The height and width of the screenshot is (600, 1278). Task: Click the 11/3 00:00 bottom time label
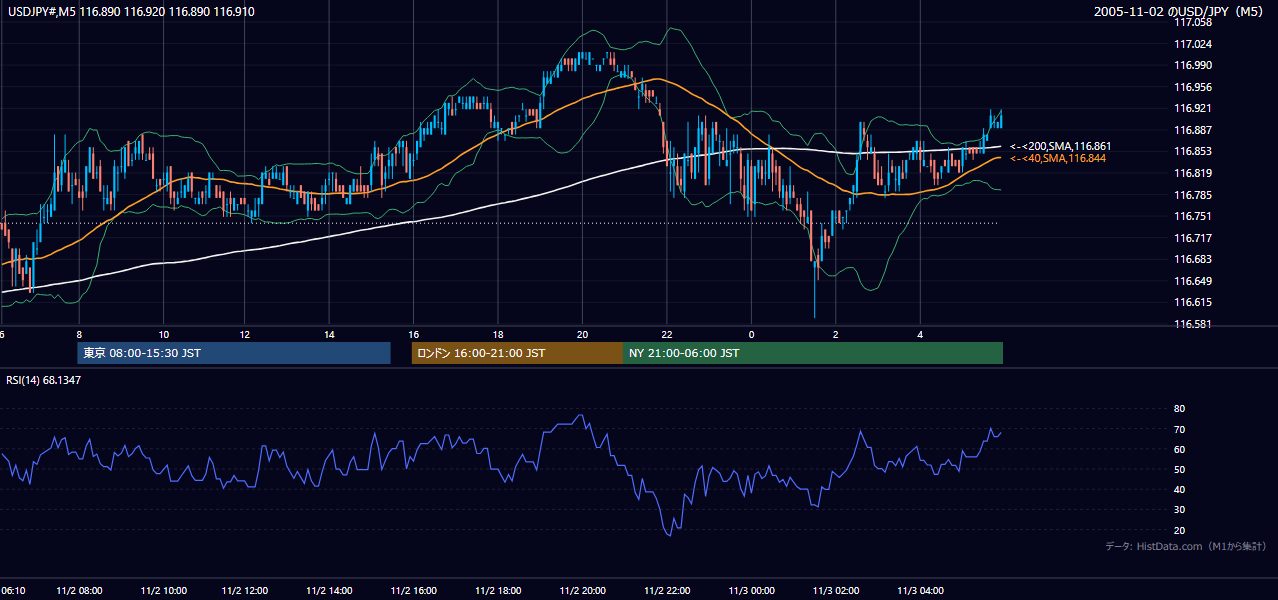click(751, 591)
